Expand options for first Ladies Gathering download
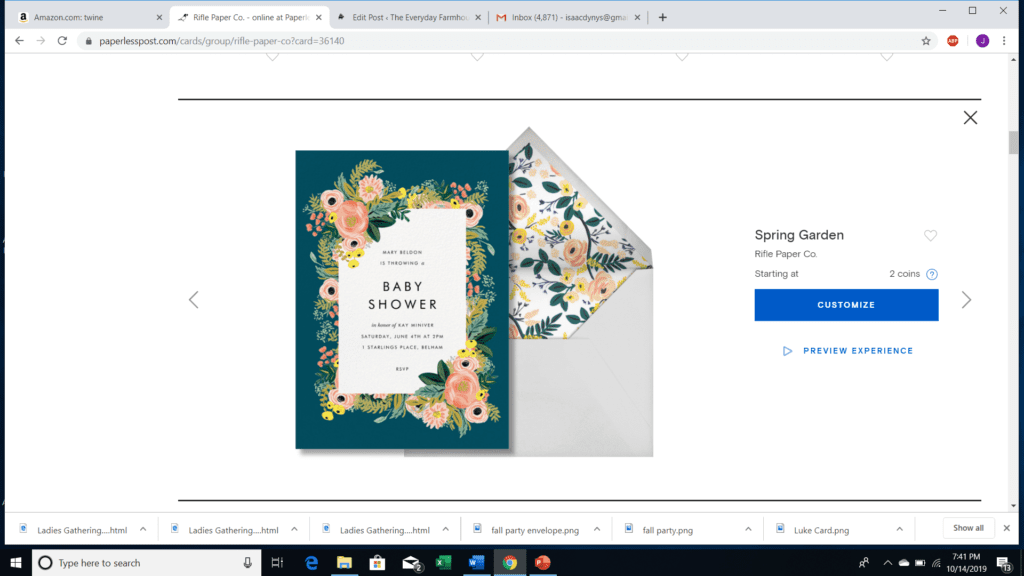Screen dimensions: 1024x576 143,530
